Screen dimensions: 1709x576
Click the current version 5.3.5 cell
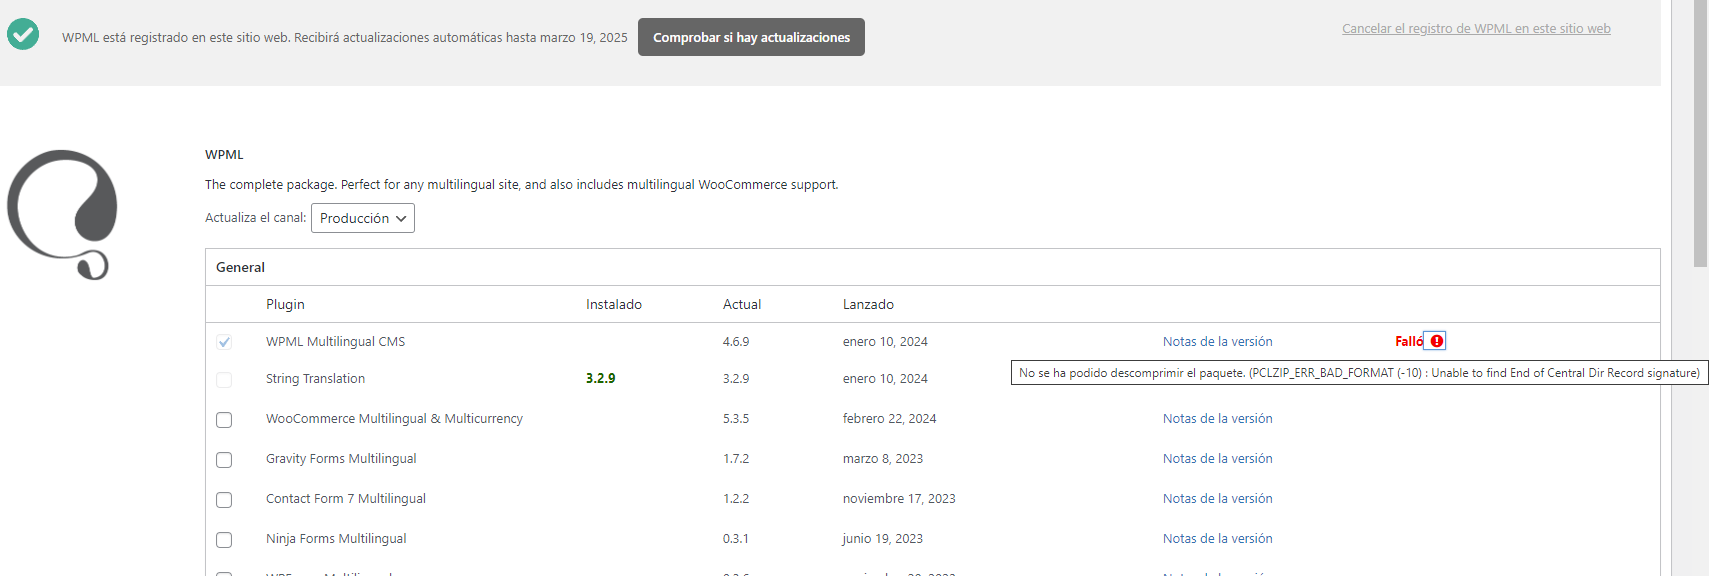click(x=736, y=418)
